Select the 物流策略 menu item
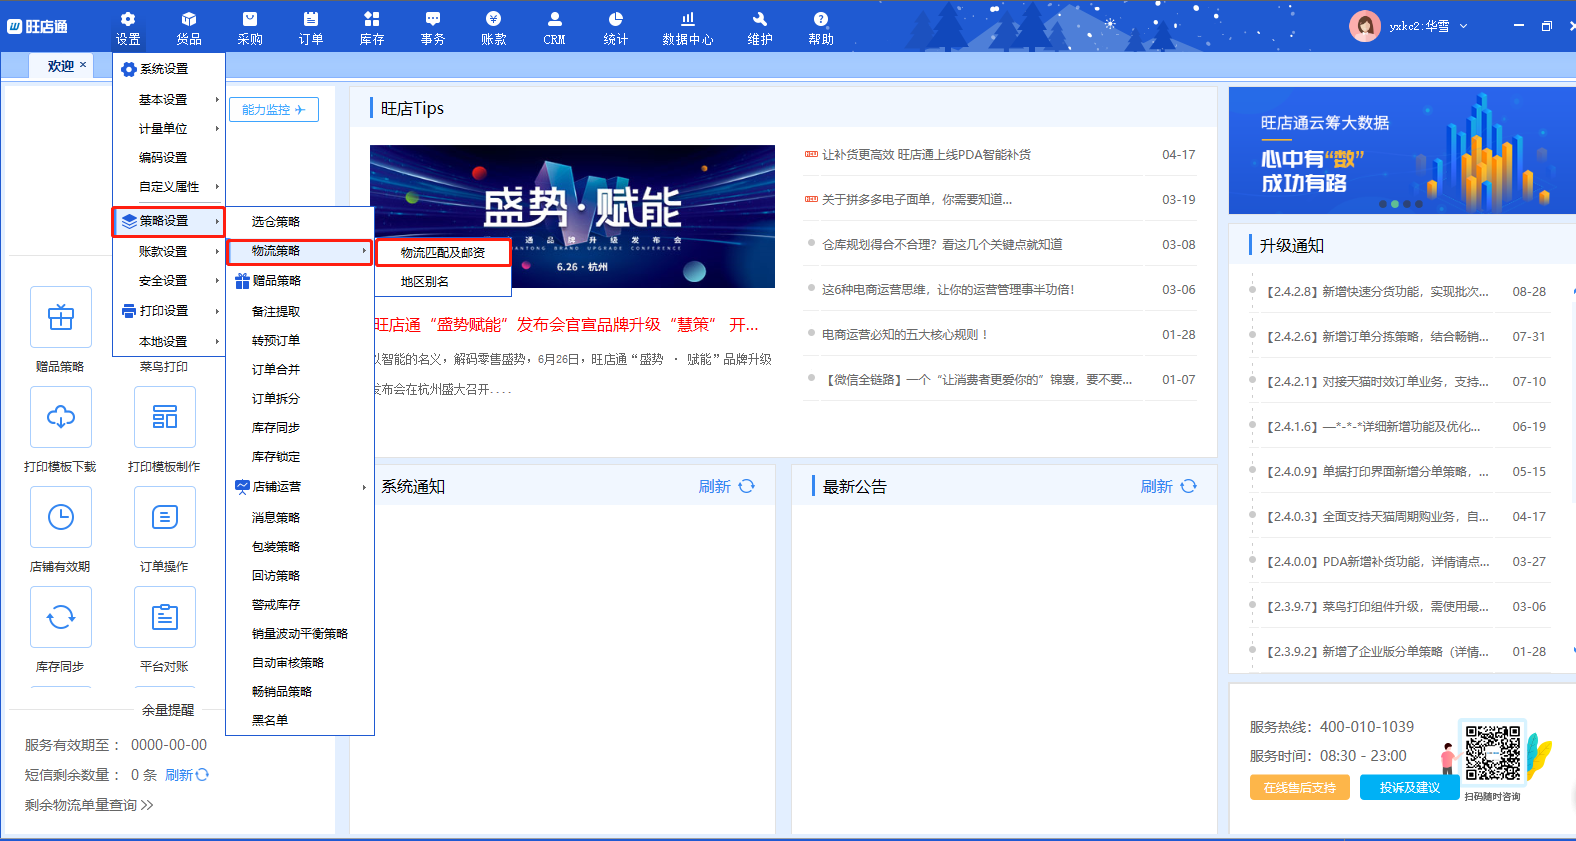Viewport: 1576px width, 841px height. pos(300,251)
